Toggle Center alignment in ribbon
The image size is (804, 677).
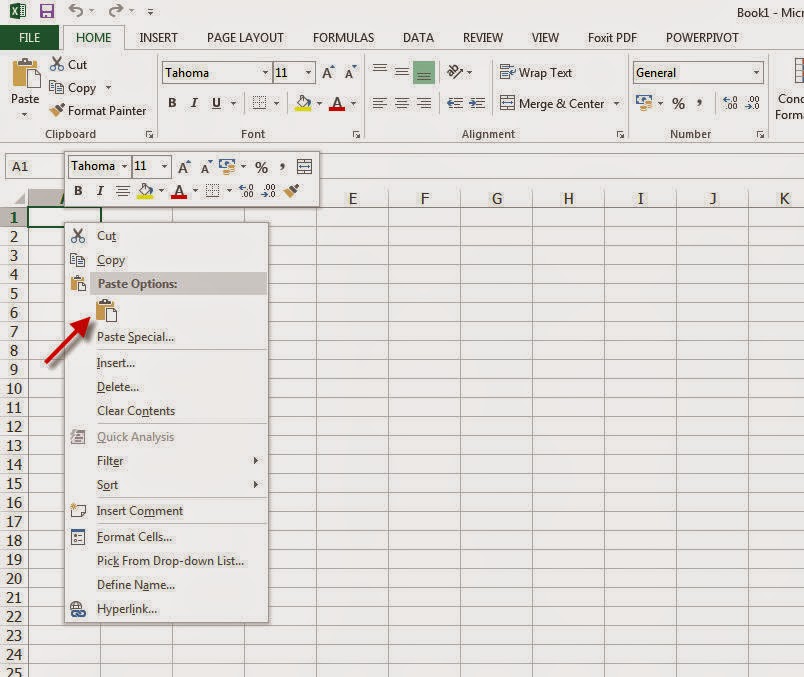401,103
